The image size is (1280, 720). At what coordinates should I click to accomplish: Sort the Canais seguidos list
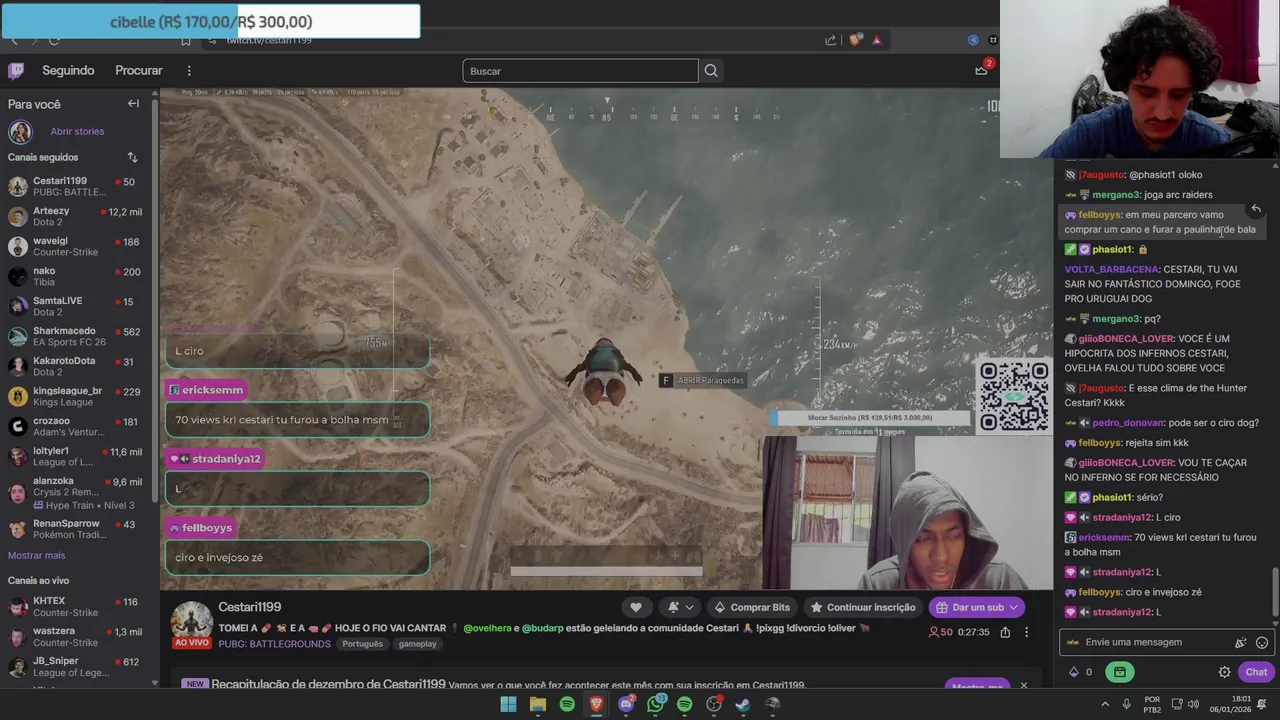click(x=132, y=157)
